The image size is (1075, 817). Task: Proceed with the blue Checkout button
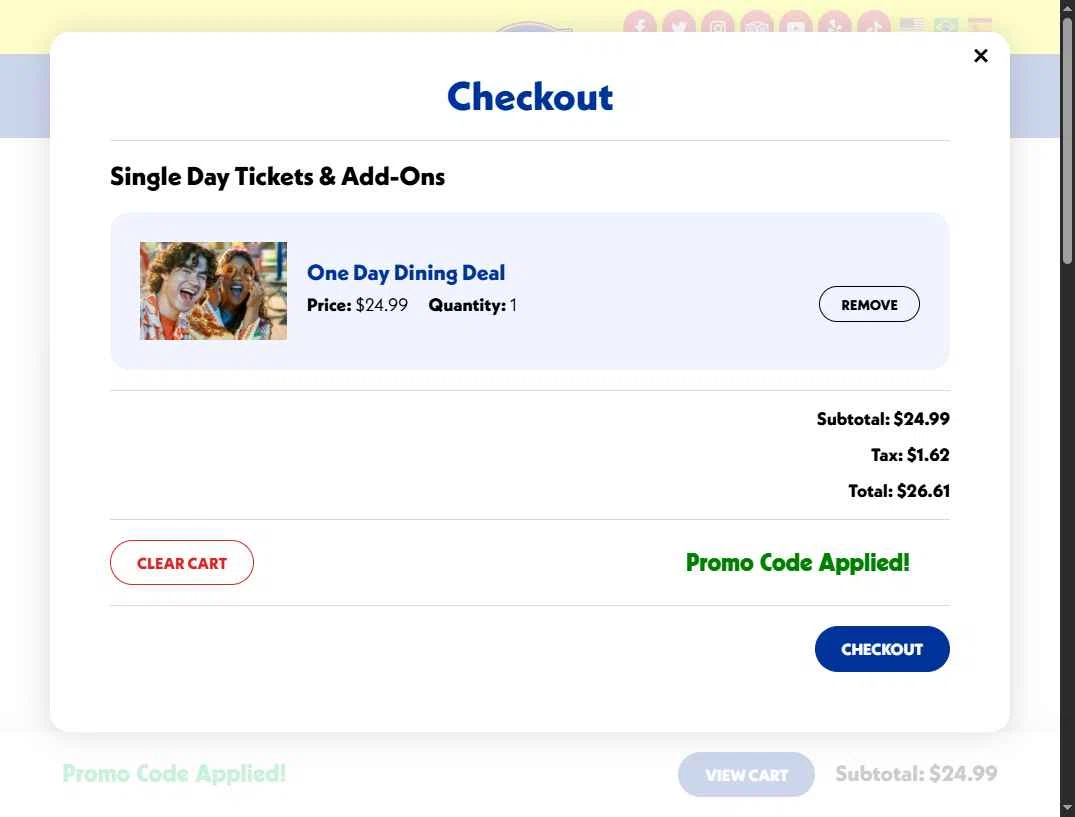coord(882,648)
